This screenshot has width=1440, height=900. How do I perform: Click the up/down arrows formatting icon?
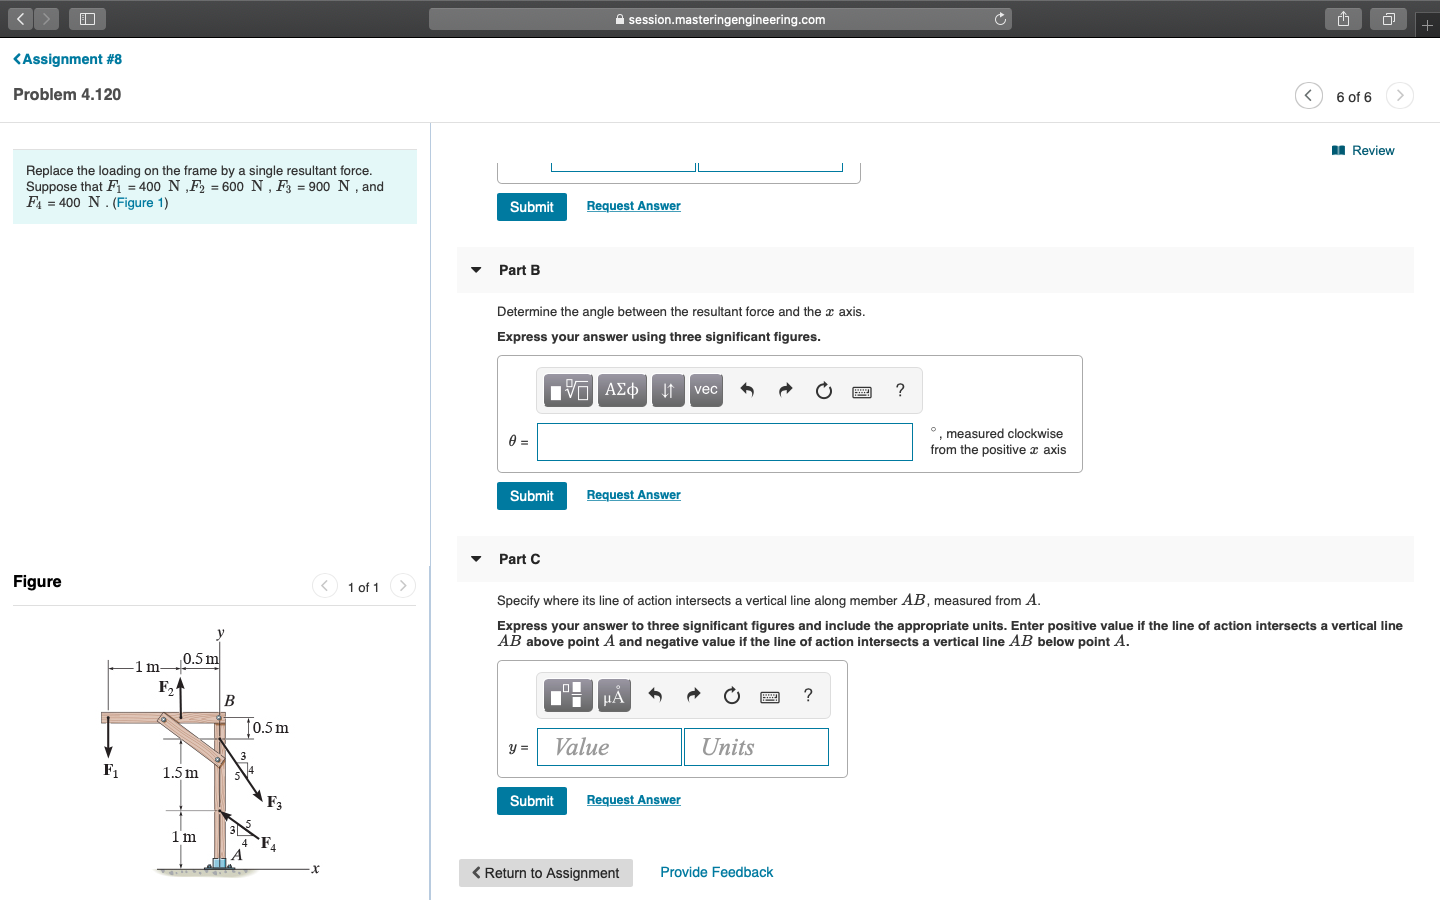[667, 390]
